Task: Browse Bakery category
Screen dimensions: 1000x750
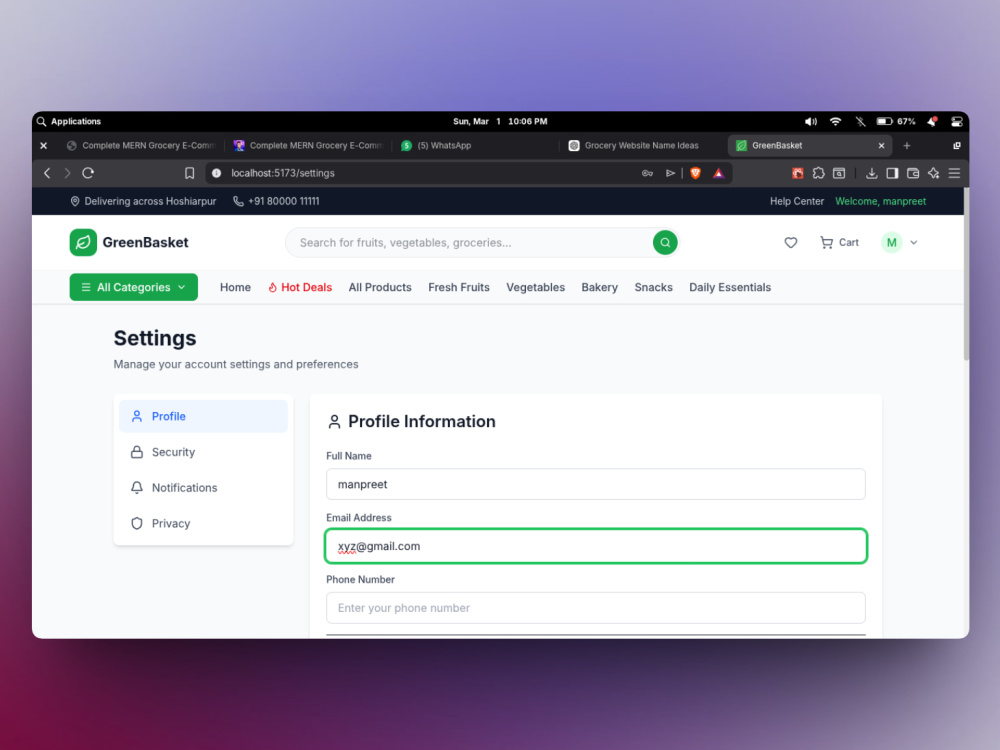Action: point(599,287)
